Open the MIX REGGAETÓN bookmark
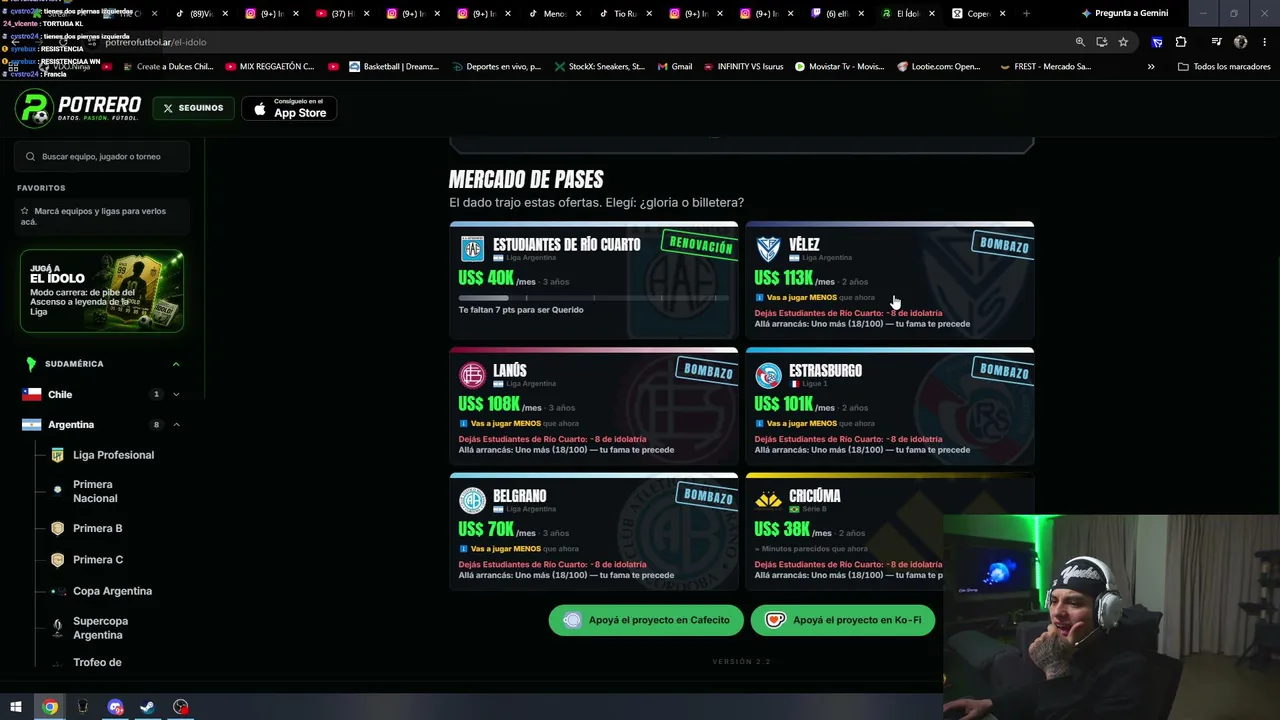1280x720 pixels. [270, 67]
